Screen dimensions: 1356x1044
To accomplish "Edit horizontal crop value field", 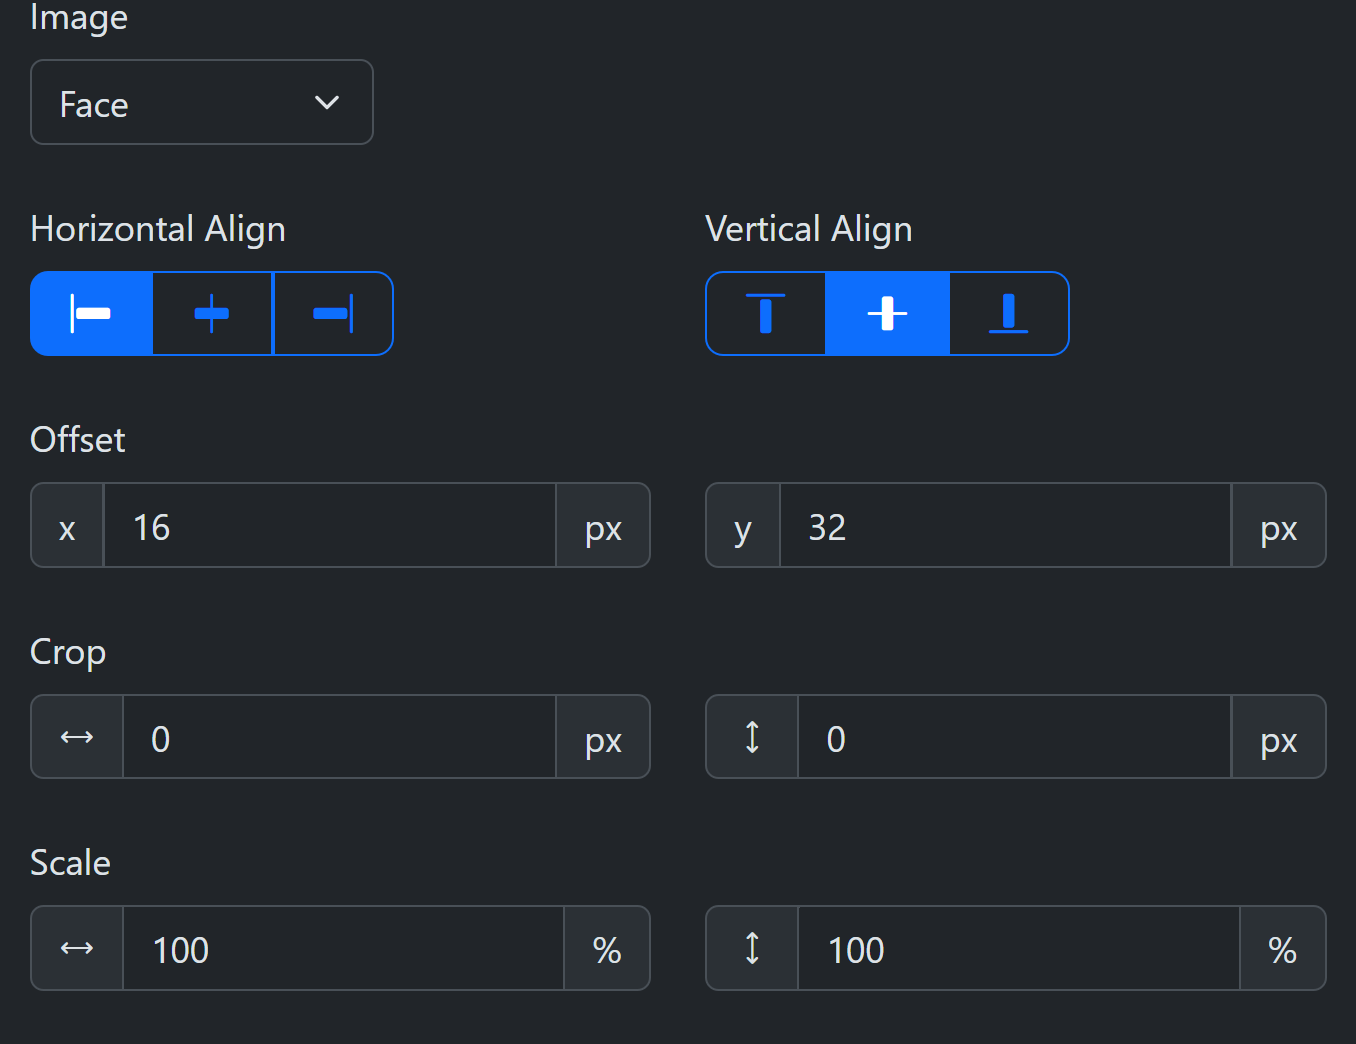I will (339, 738).
